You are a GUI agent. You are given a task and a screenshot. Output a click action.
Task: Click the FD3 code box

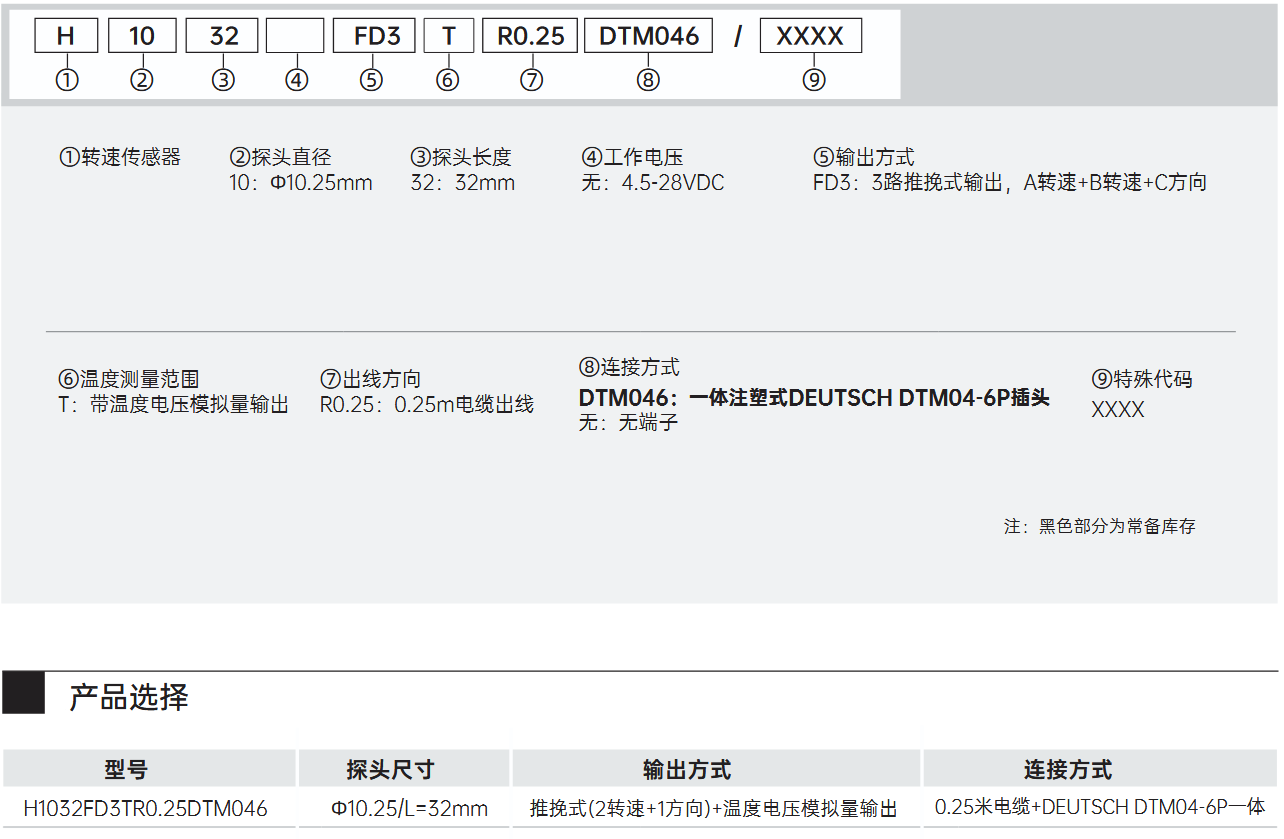coord(377,36)
